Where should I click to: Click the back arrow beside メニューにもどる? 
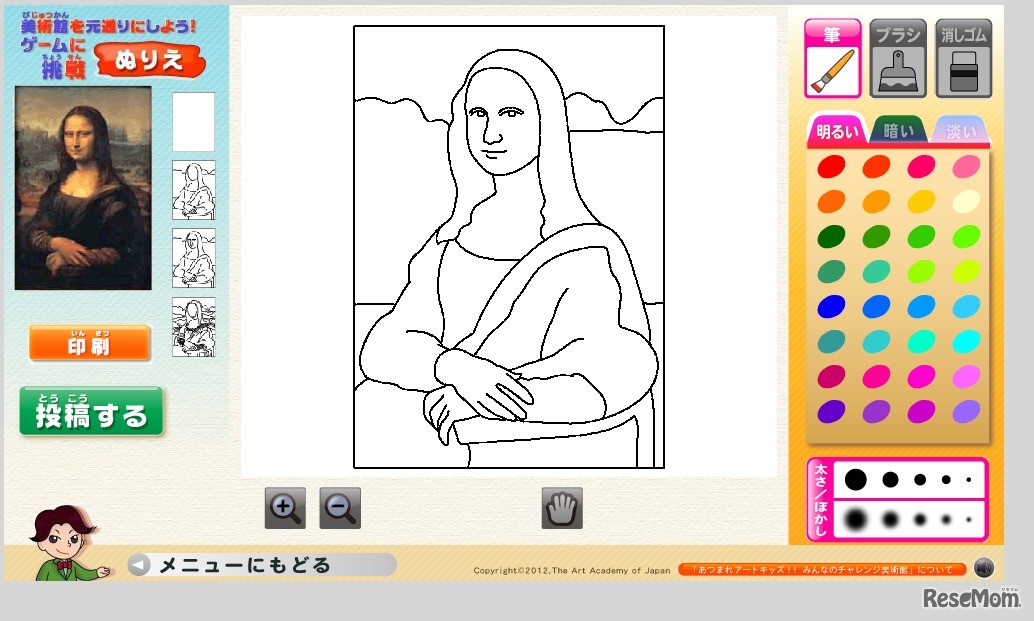(138, 565)
